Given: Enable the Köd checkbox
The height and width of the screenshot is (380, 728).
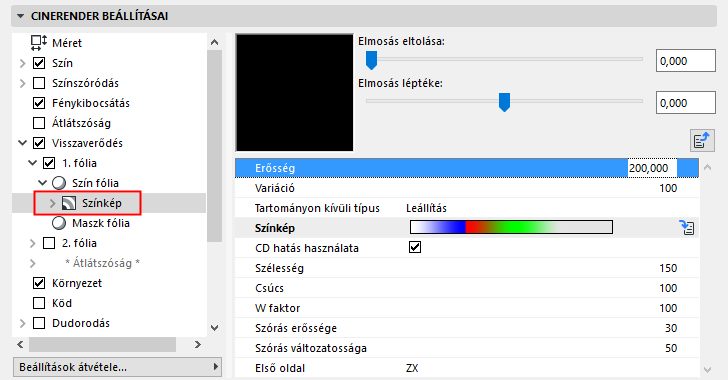Looking at the screenshot, I should pyautogui.click(x=39, y=303).
